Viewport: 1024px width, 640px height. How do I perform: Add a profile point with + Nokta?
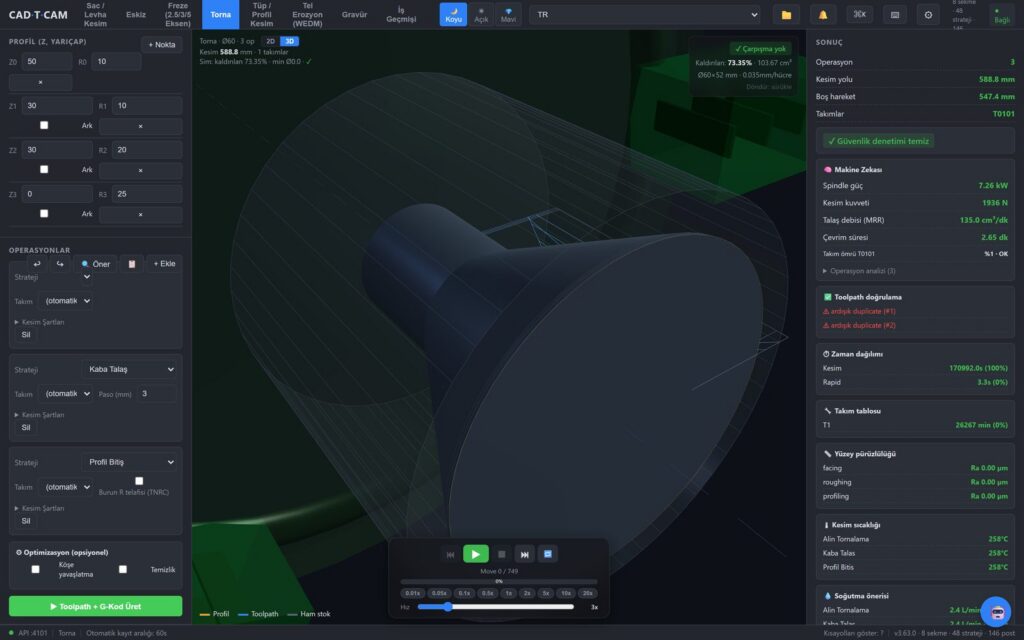162,44
